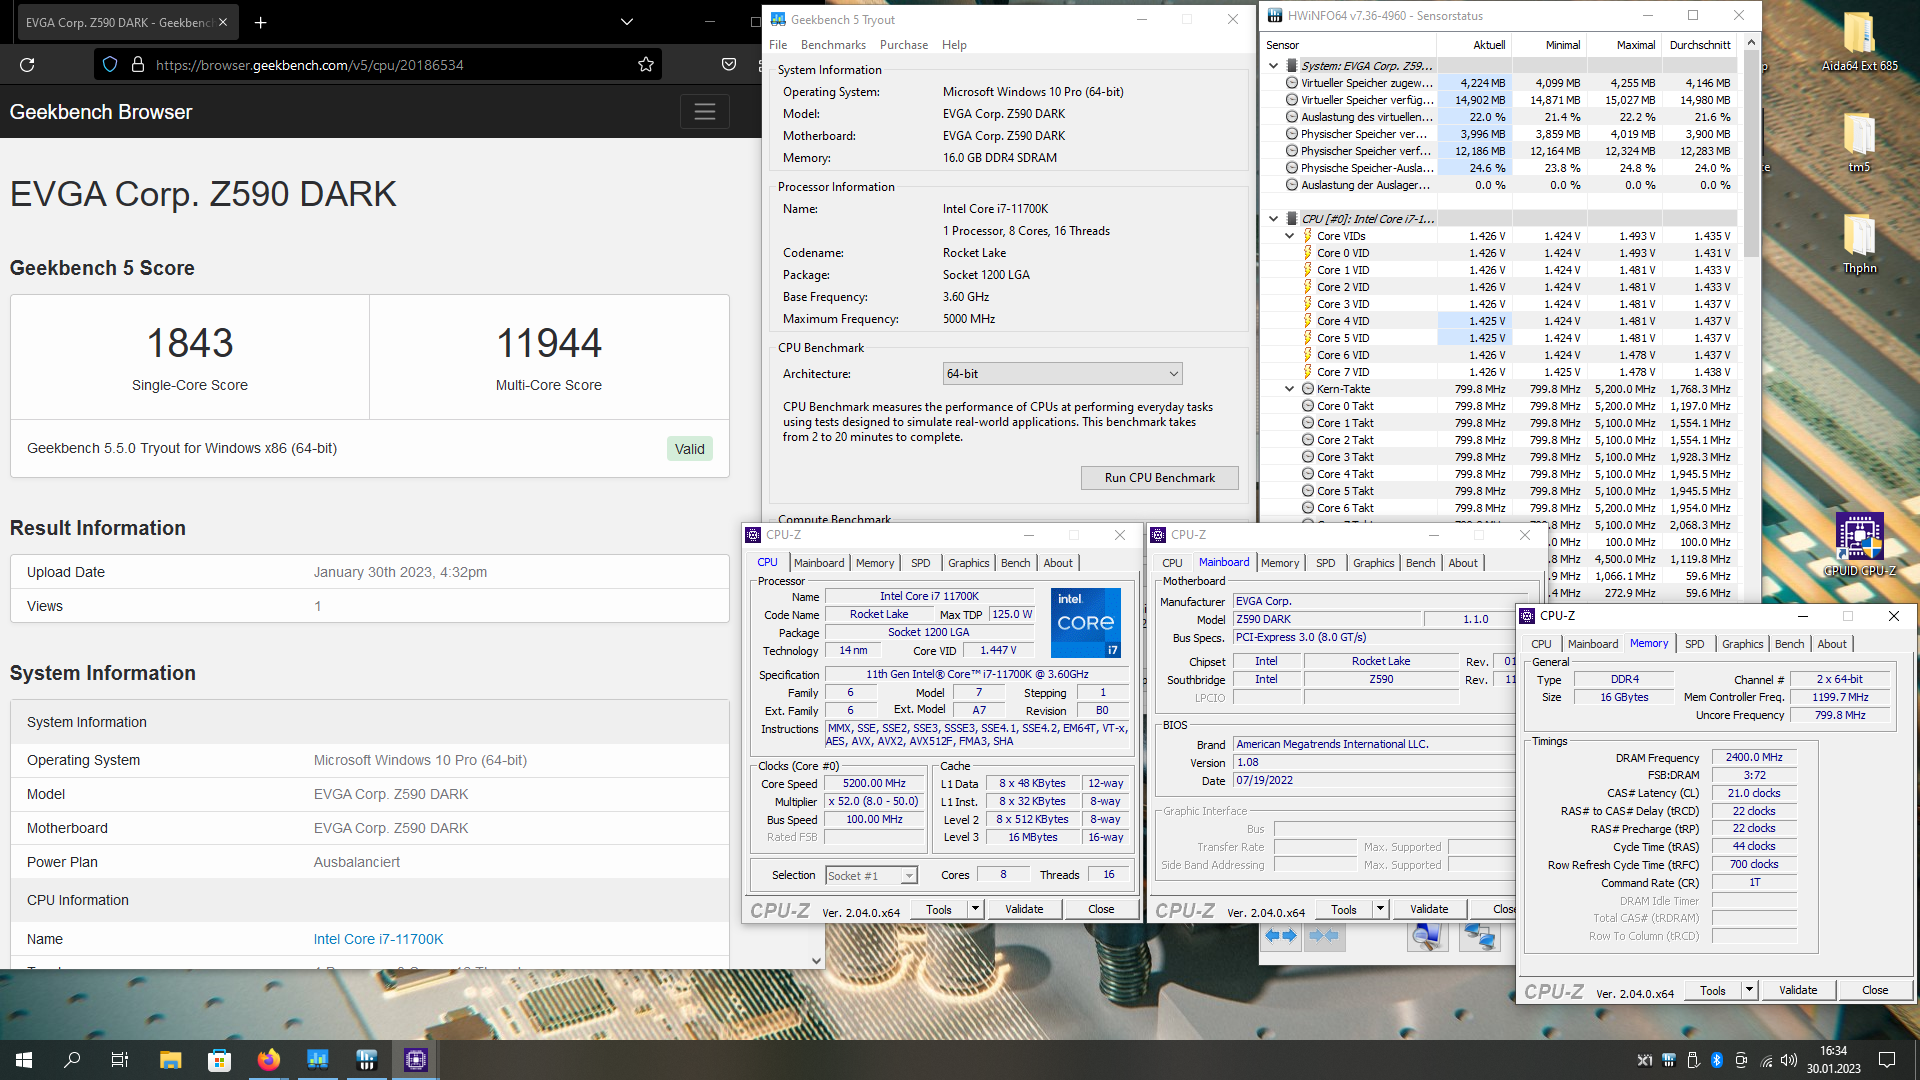The height and width of the screenshot is (1080, 1920).
Task: Open Geekbench File menu
Action: (778, 45)
